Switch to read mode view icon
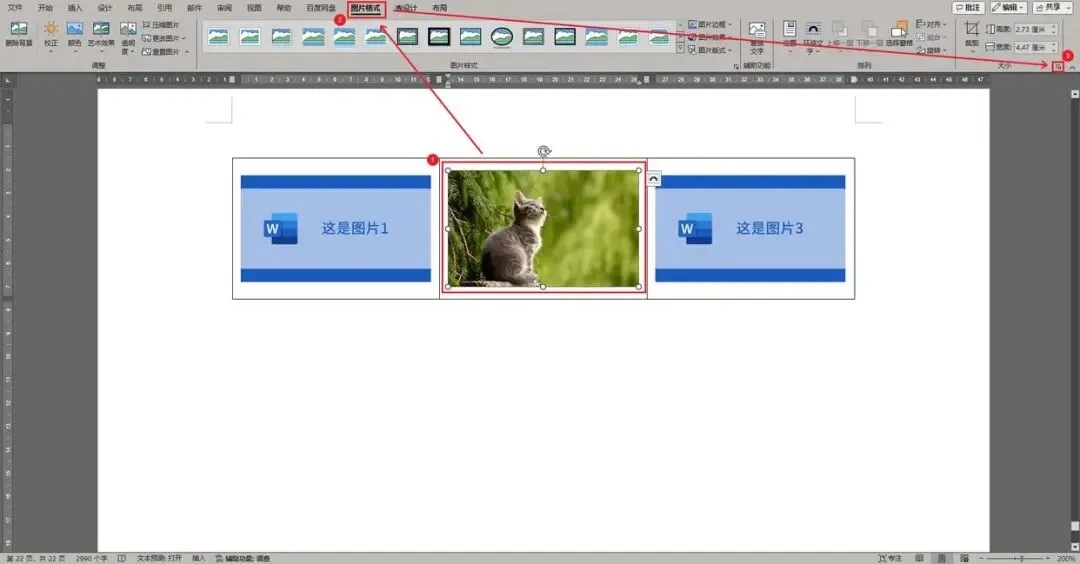The image size is (1080, 564). click(920, 558)
